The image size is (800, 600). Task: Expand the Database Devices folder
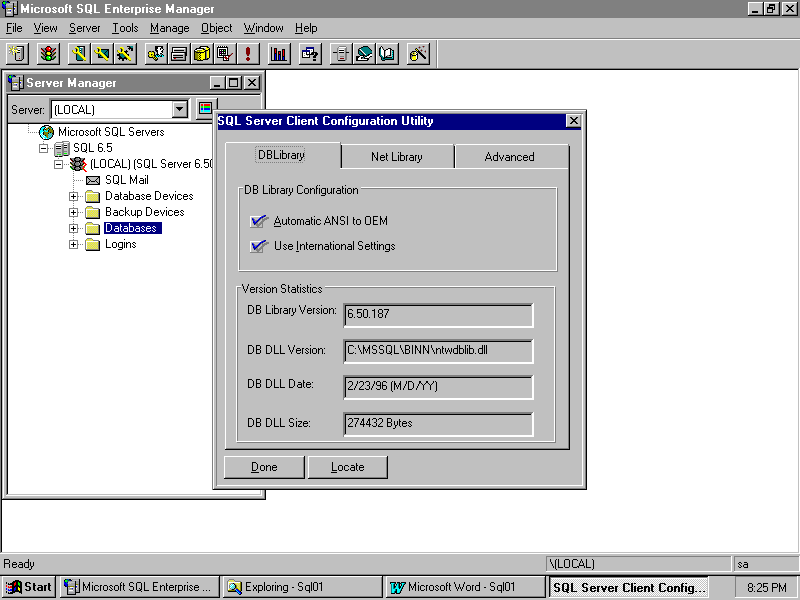point(74,196)
